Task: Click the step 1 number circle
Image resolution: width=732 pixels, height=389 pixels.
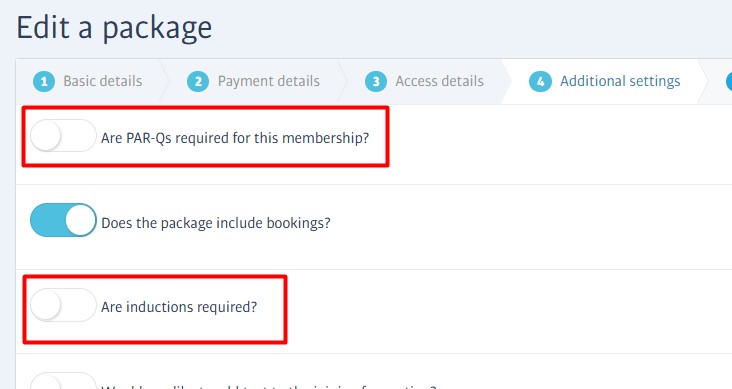Action: 44,82
